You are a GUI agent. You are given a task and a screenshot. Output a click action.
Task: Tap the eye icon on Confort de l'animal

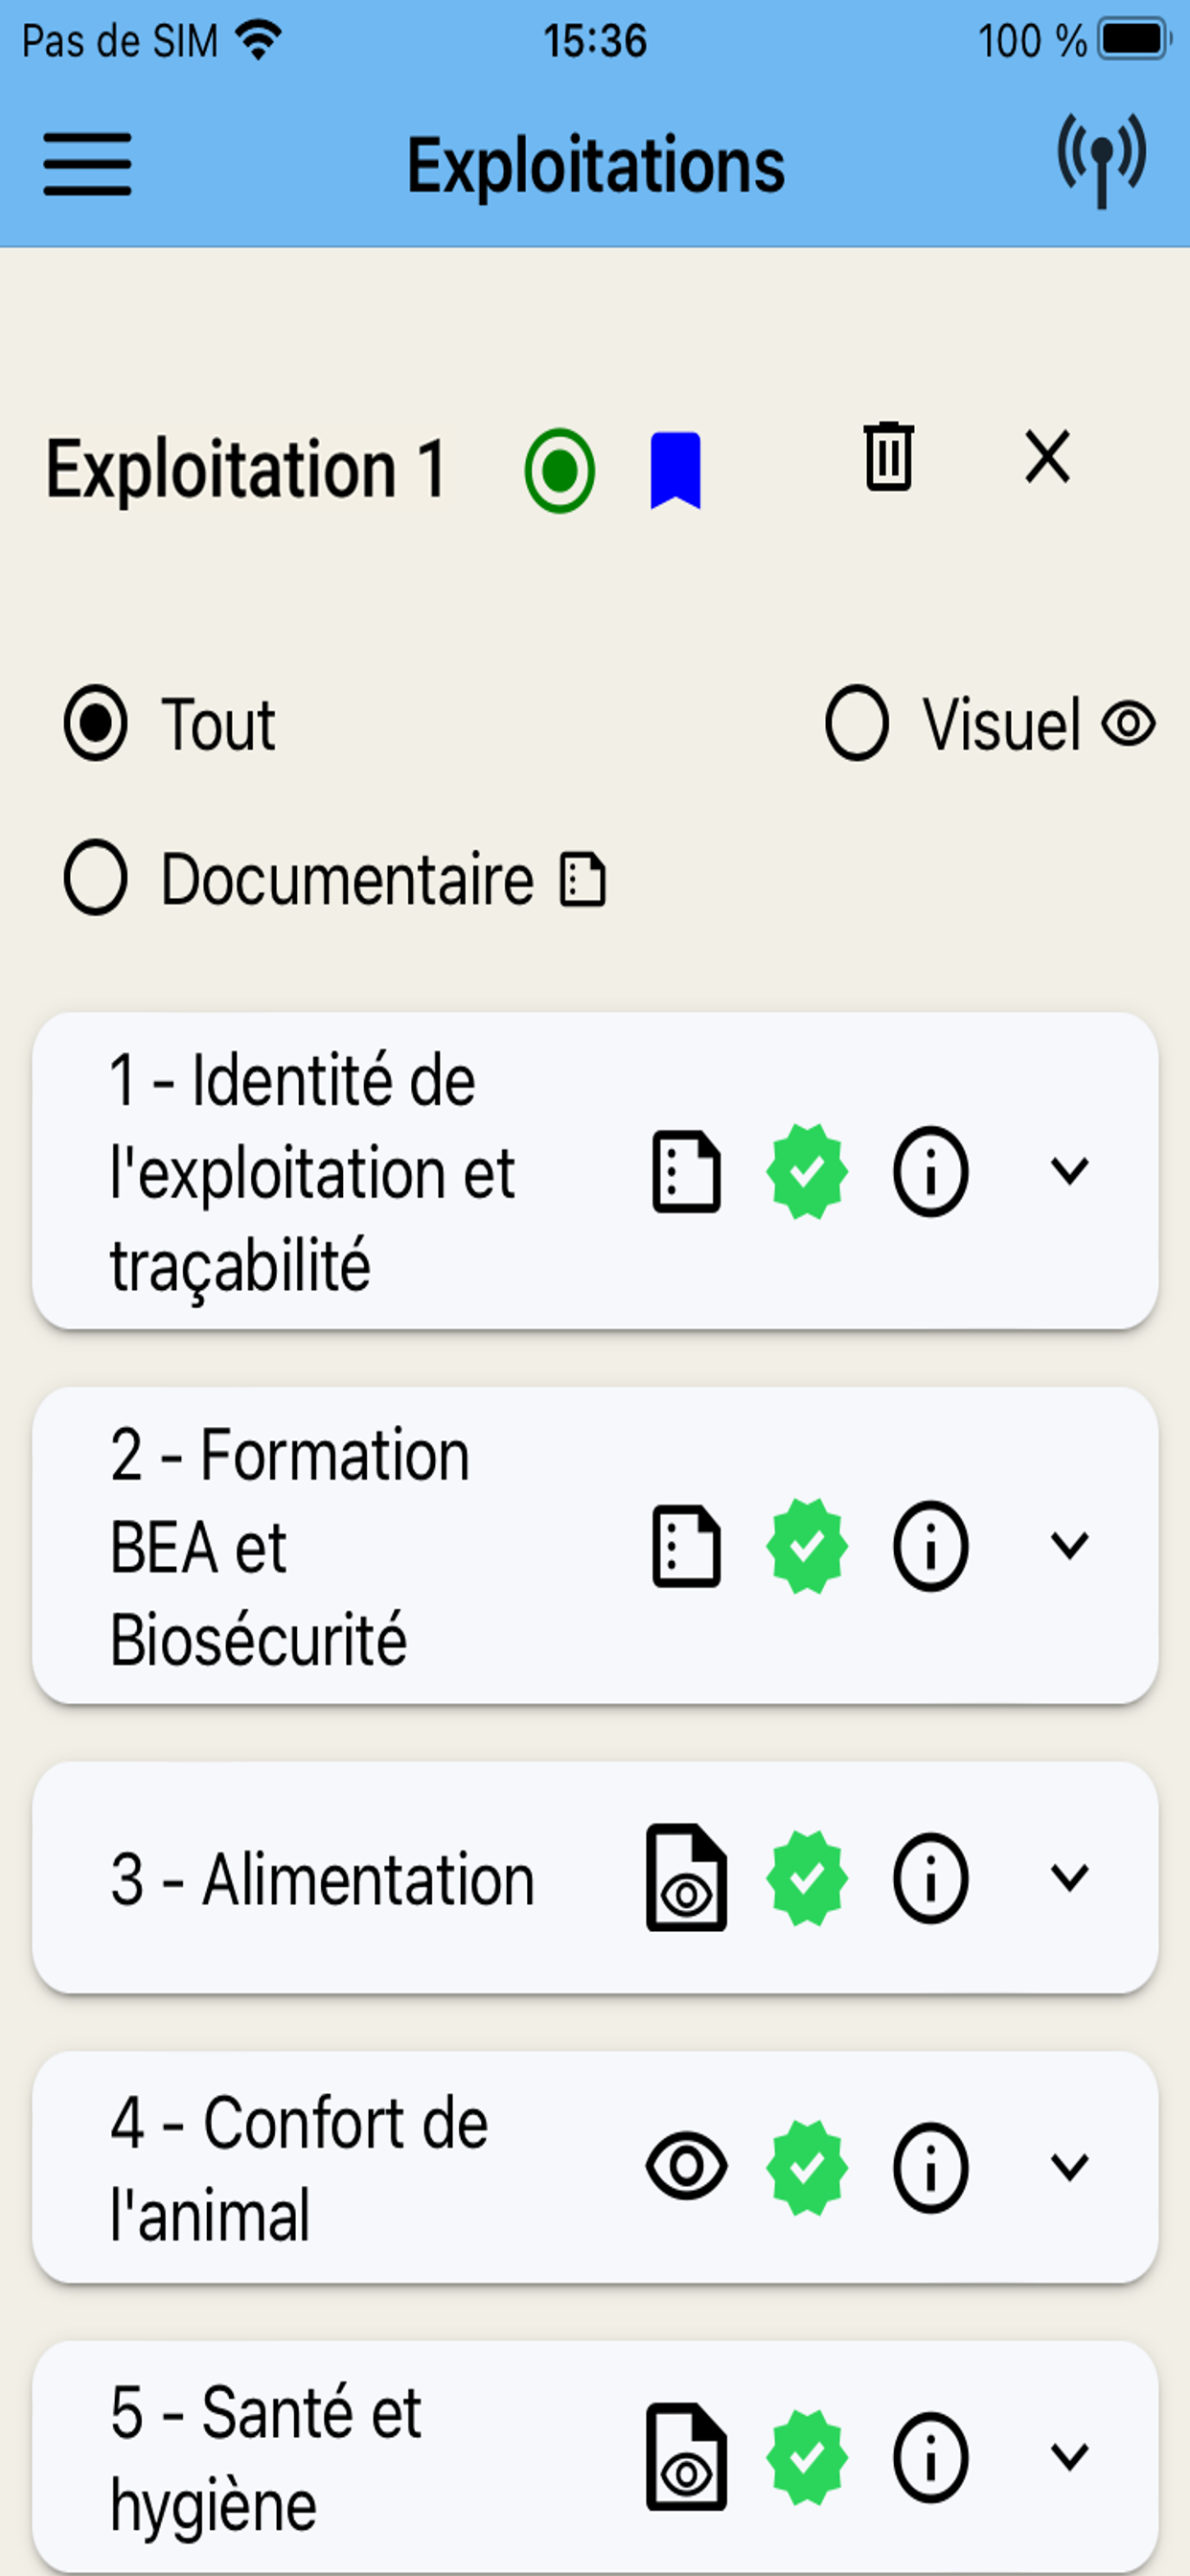686,2167
